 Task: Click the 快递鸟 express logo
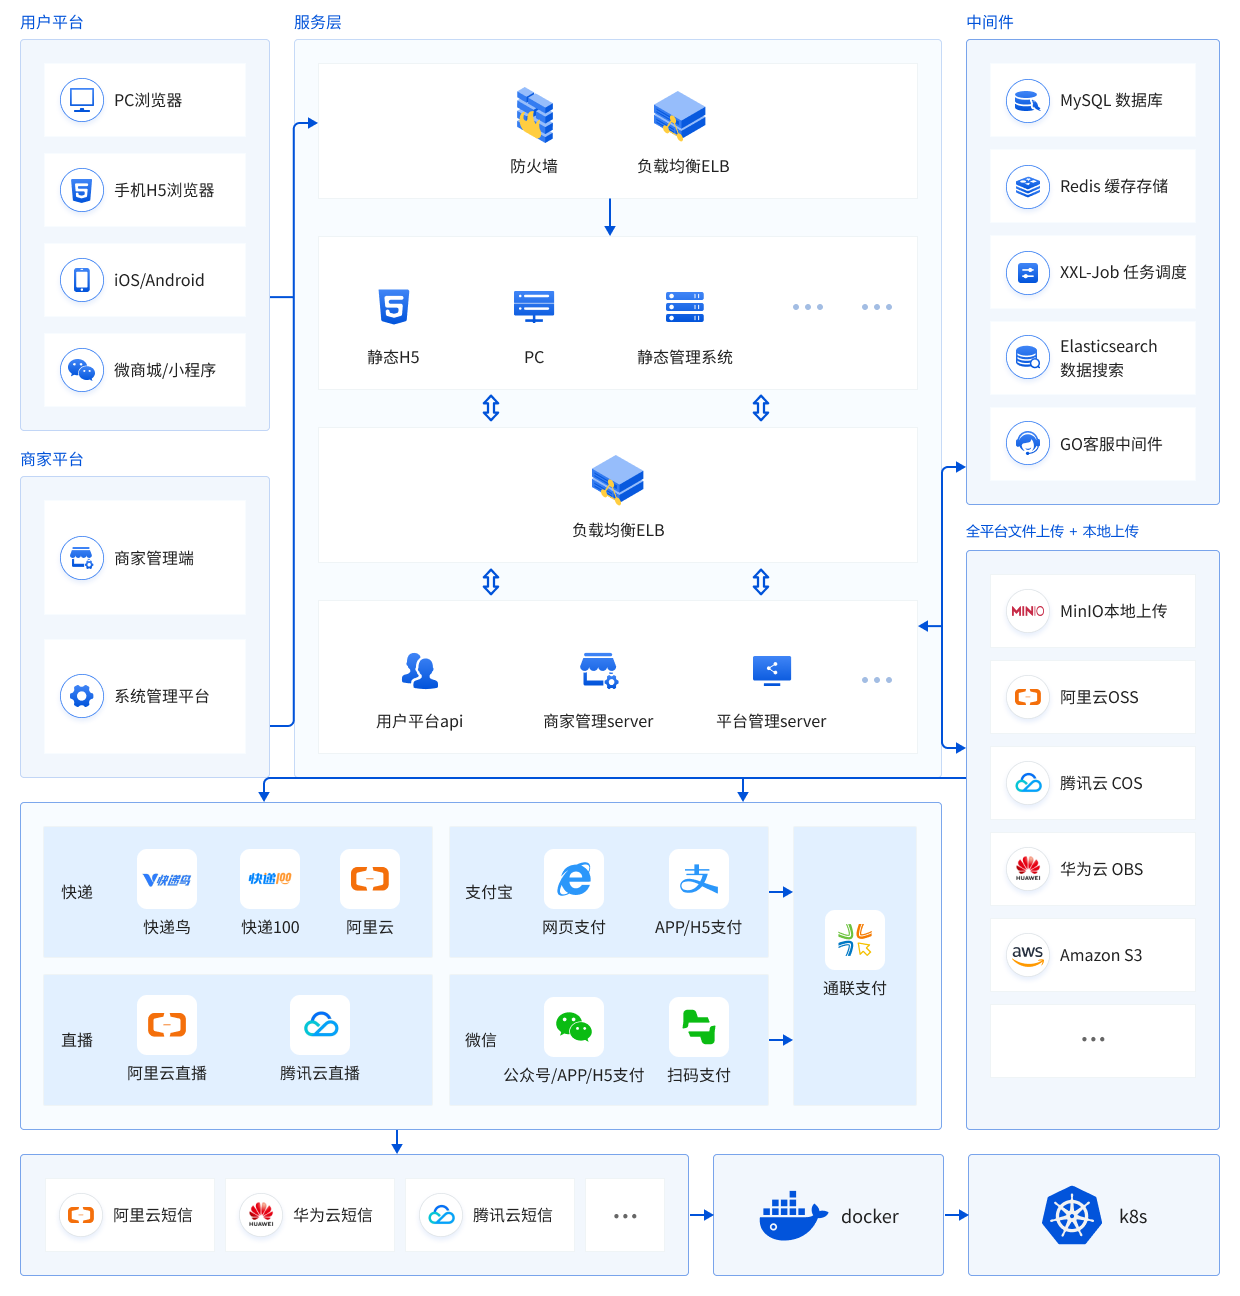tap(167, 880)
